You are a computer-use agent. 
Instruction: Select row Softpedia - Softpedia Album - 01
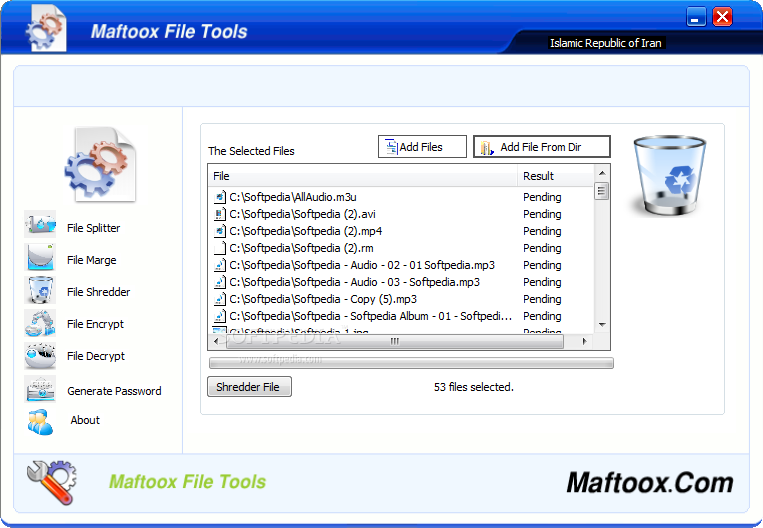point(401,316)
